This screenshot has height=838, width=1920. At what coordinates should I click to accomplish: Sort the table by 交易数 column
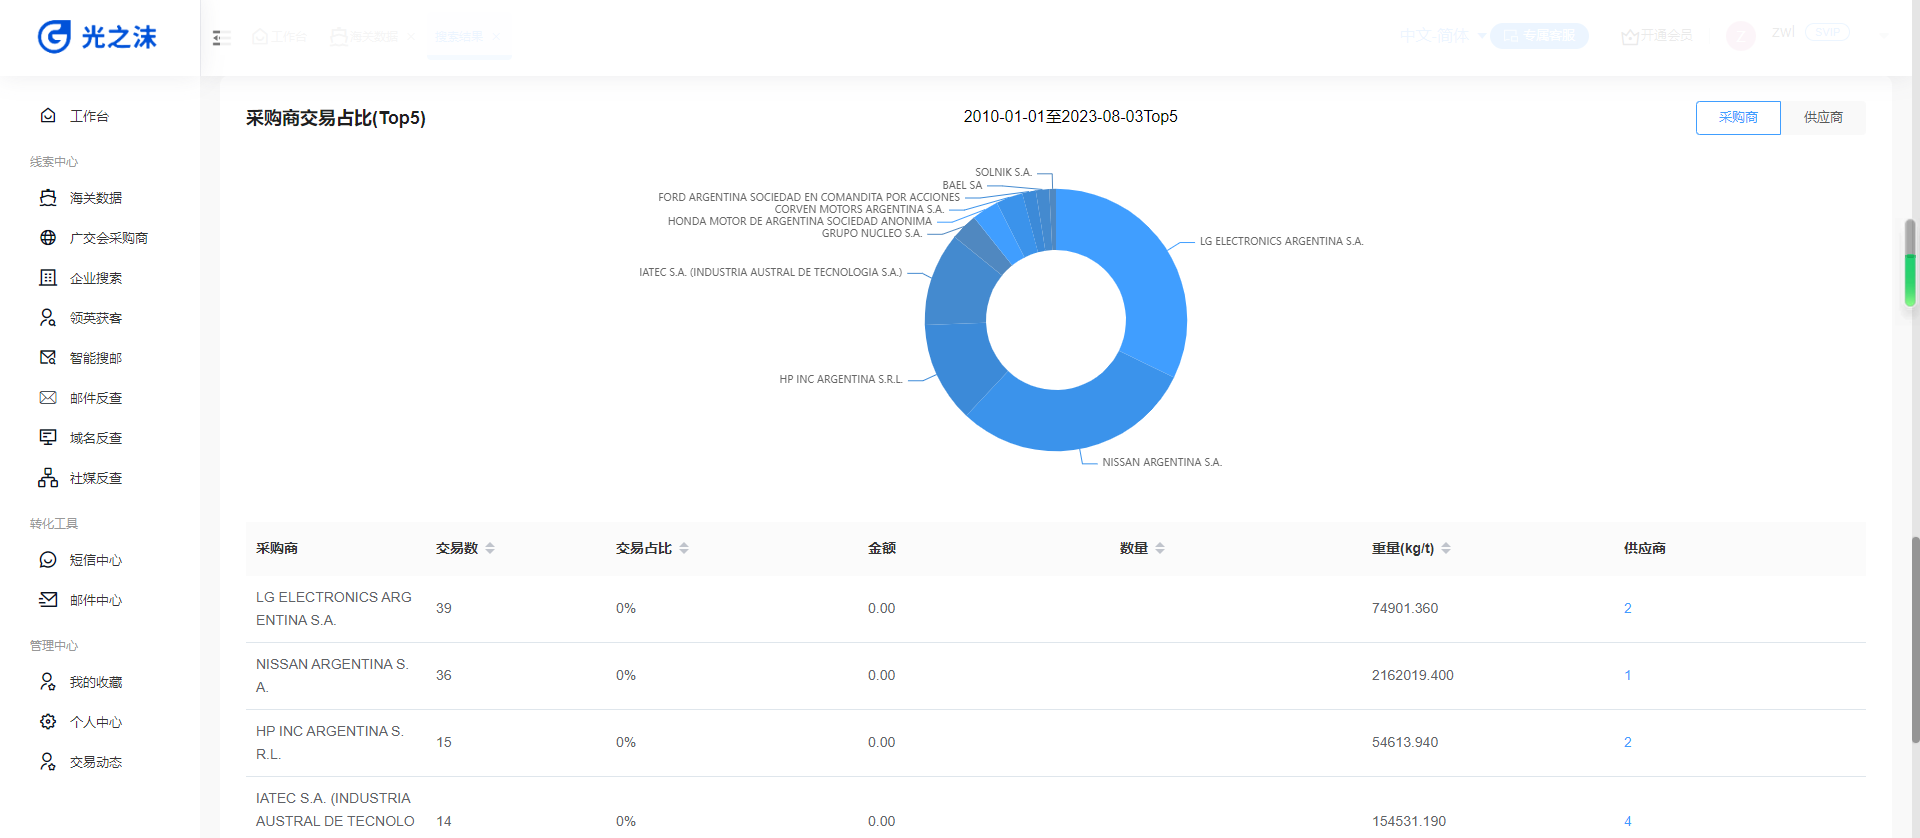coord(489,548)
